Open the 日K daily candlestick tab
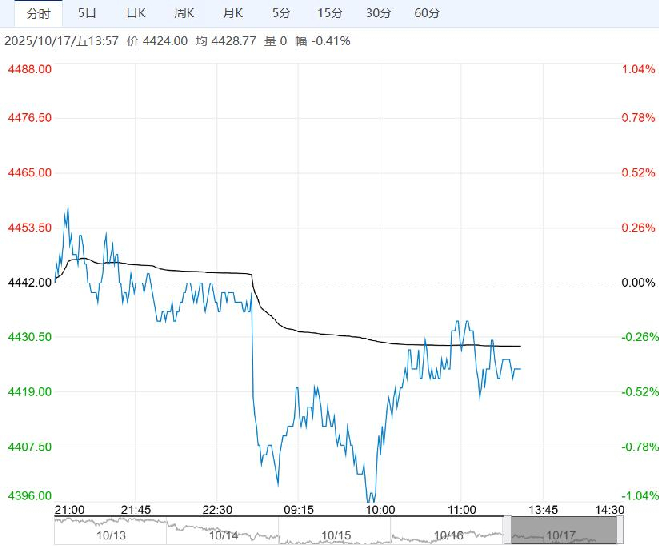 click(x=136, y=13)
